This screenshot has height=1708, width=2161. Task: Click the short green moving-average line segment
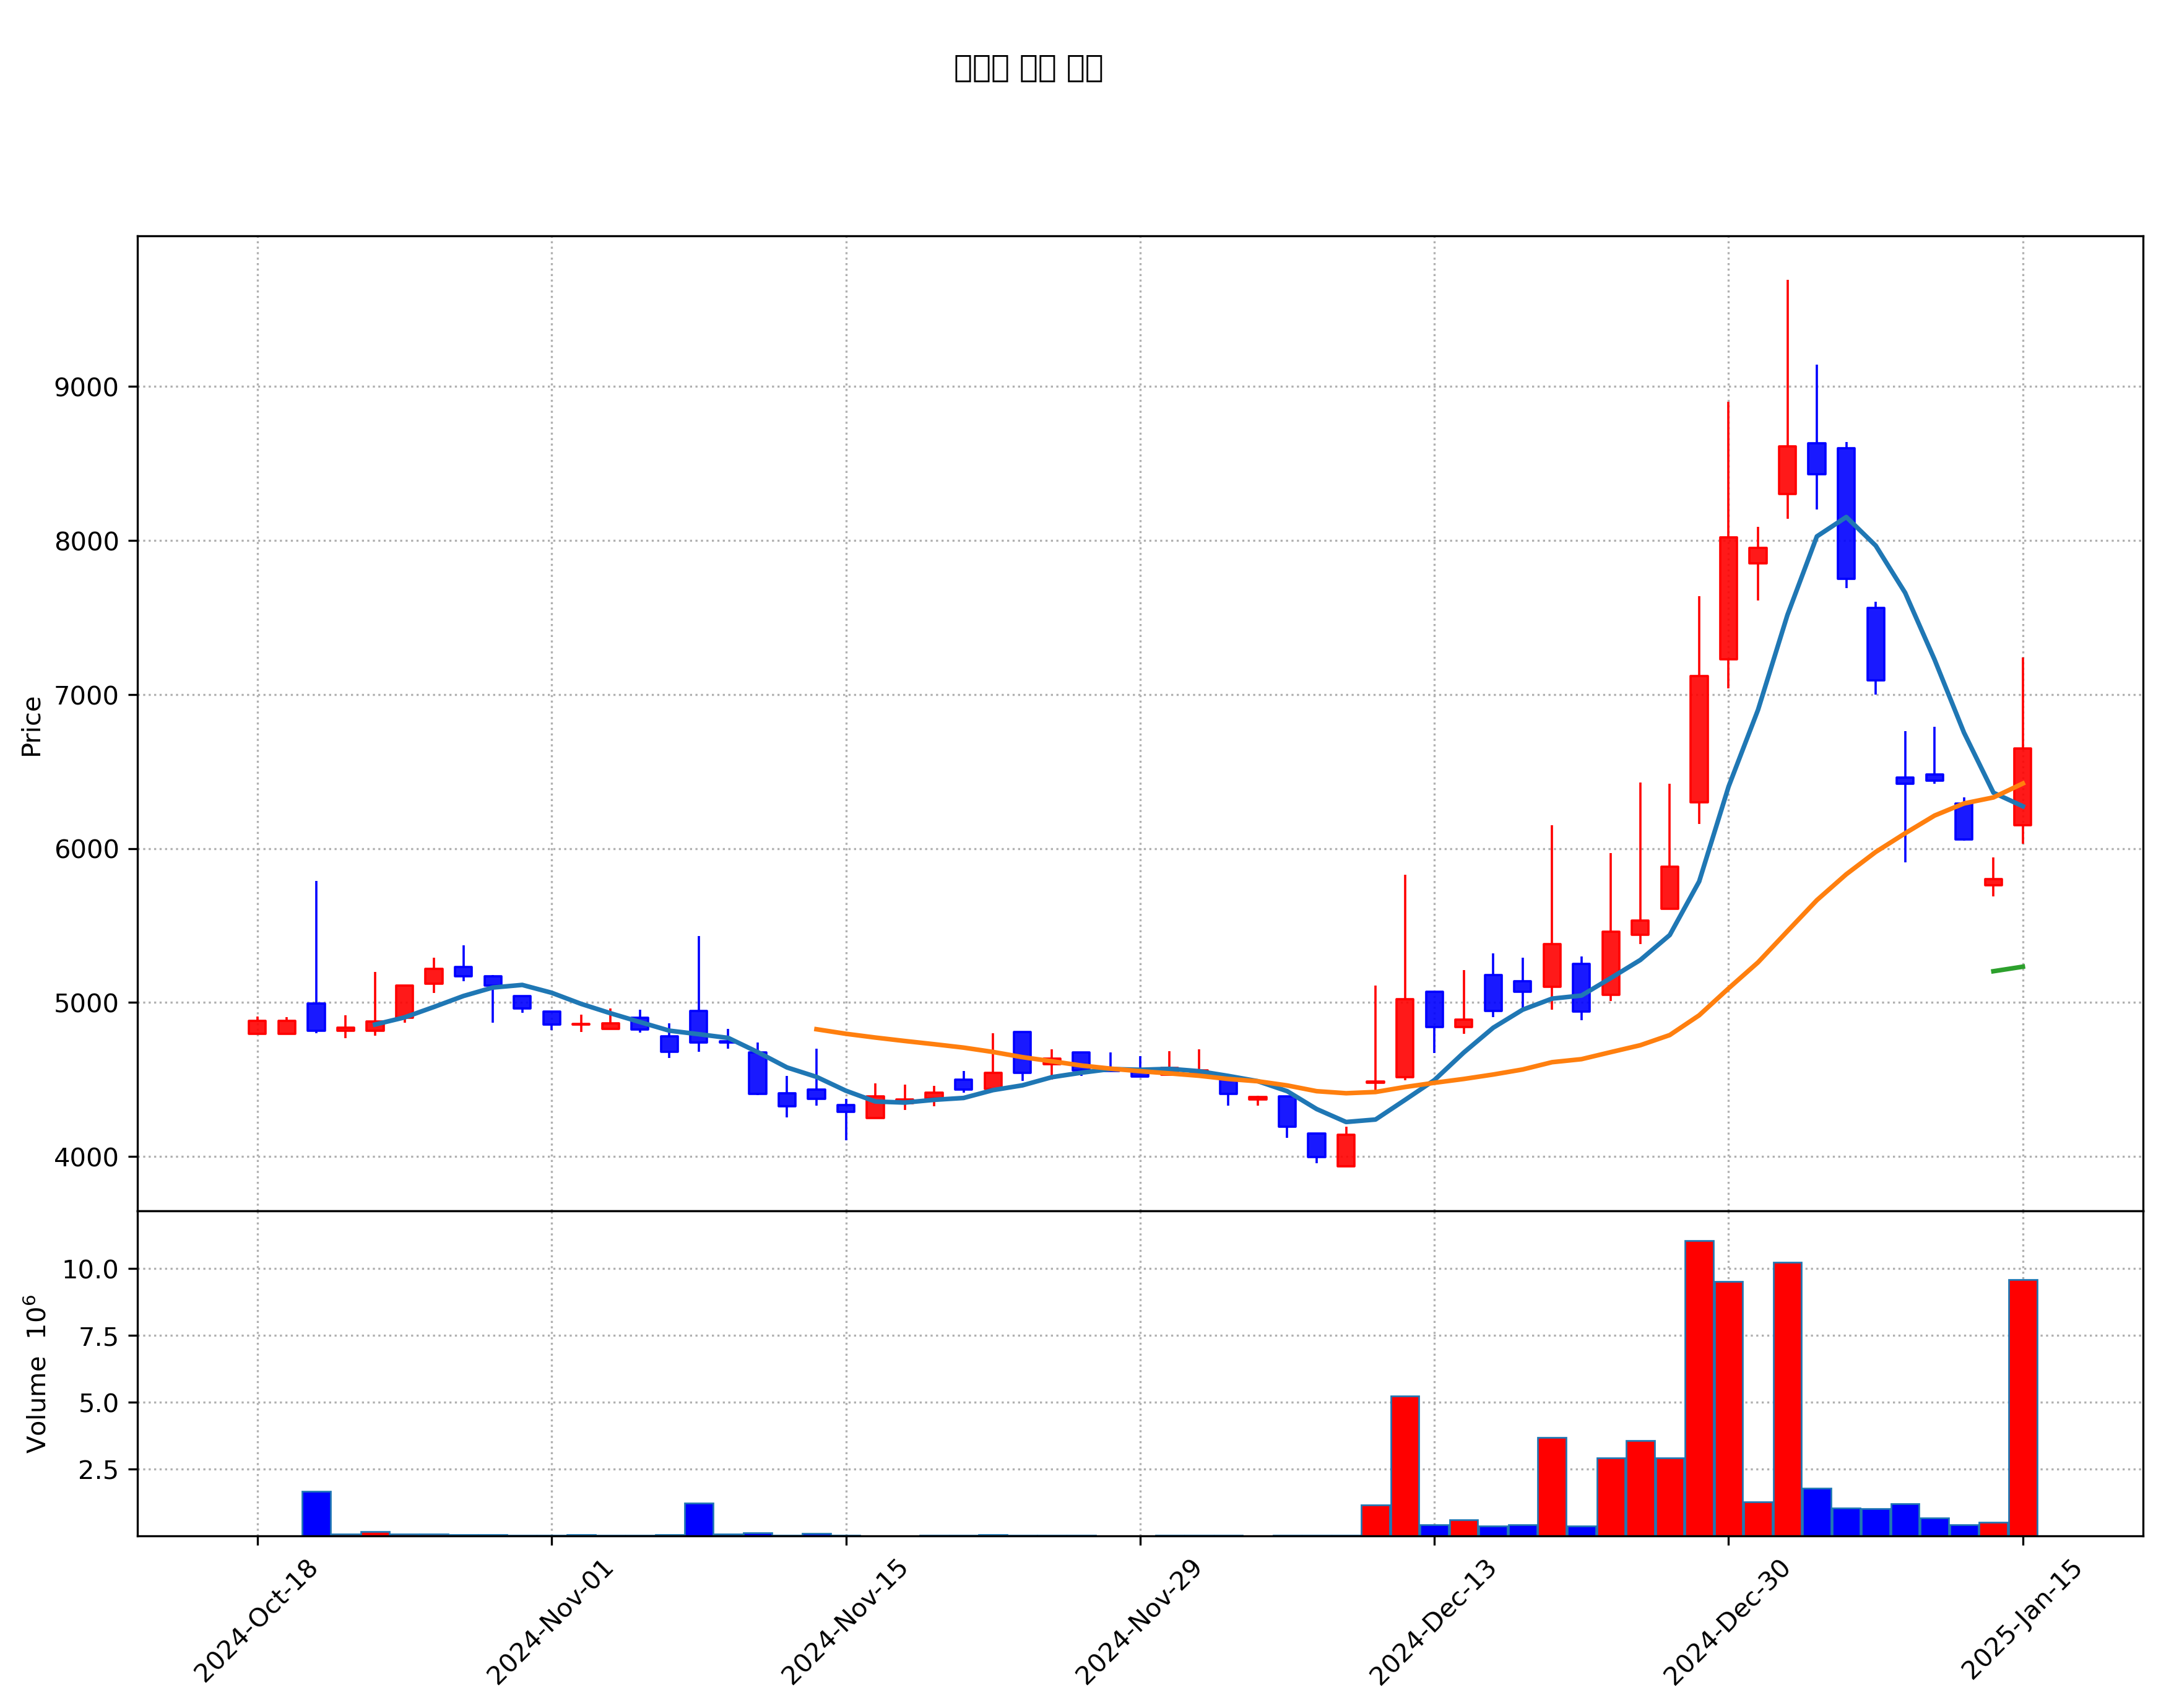(2007, 968)
